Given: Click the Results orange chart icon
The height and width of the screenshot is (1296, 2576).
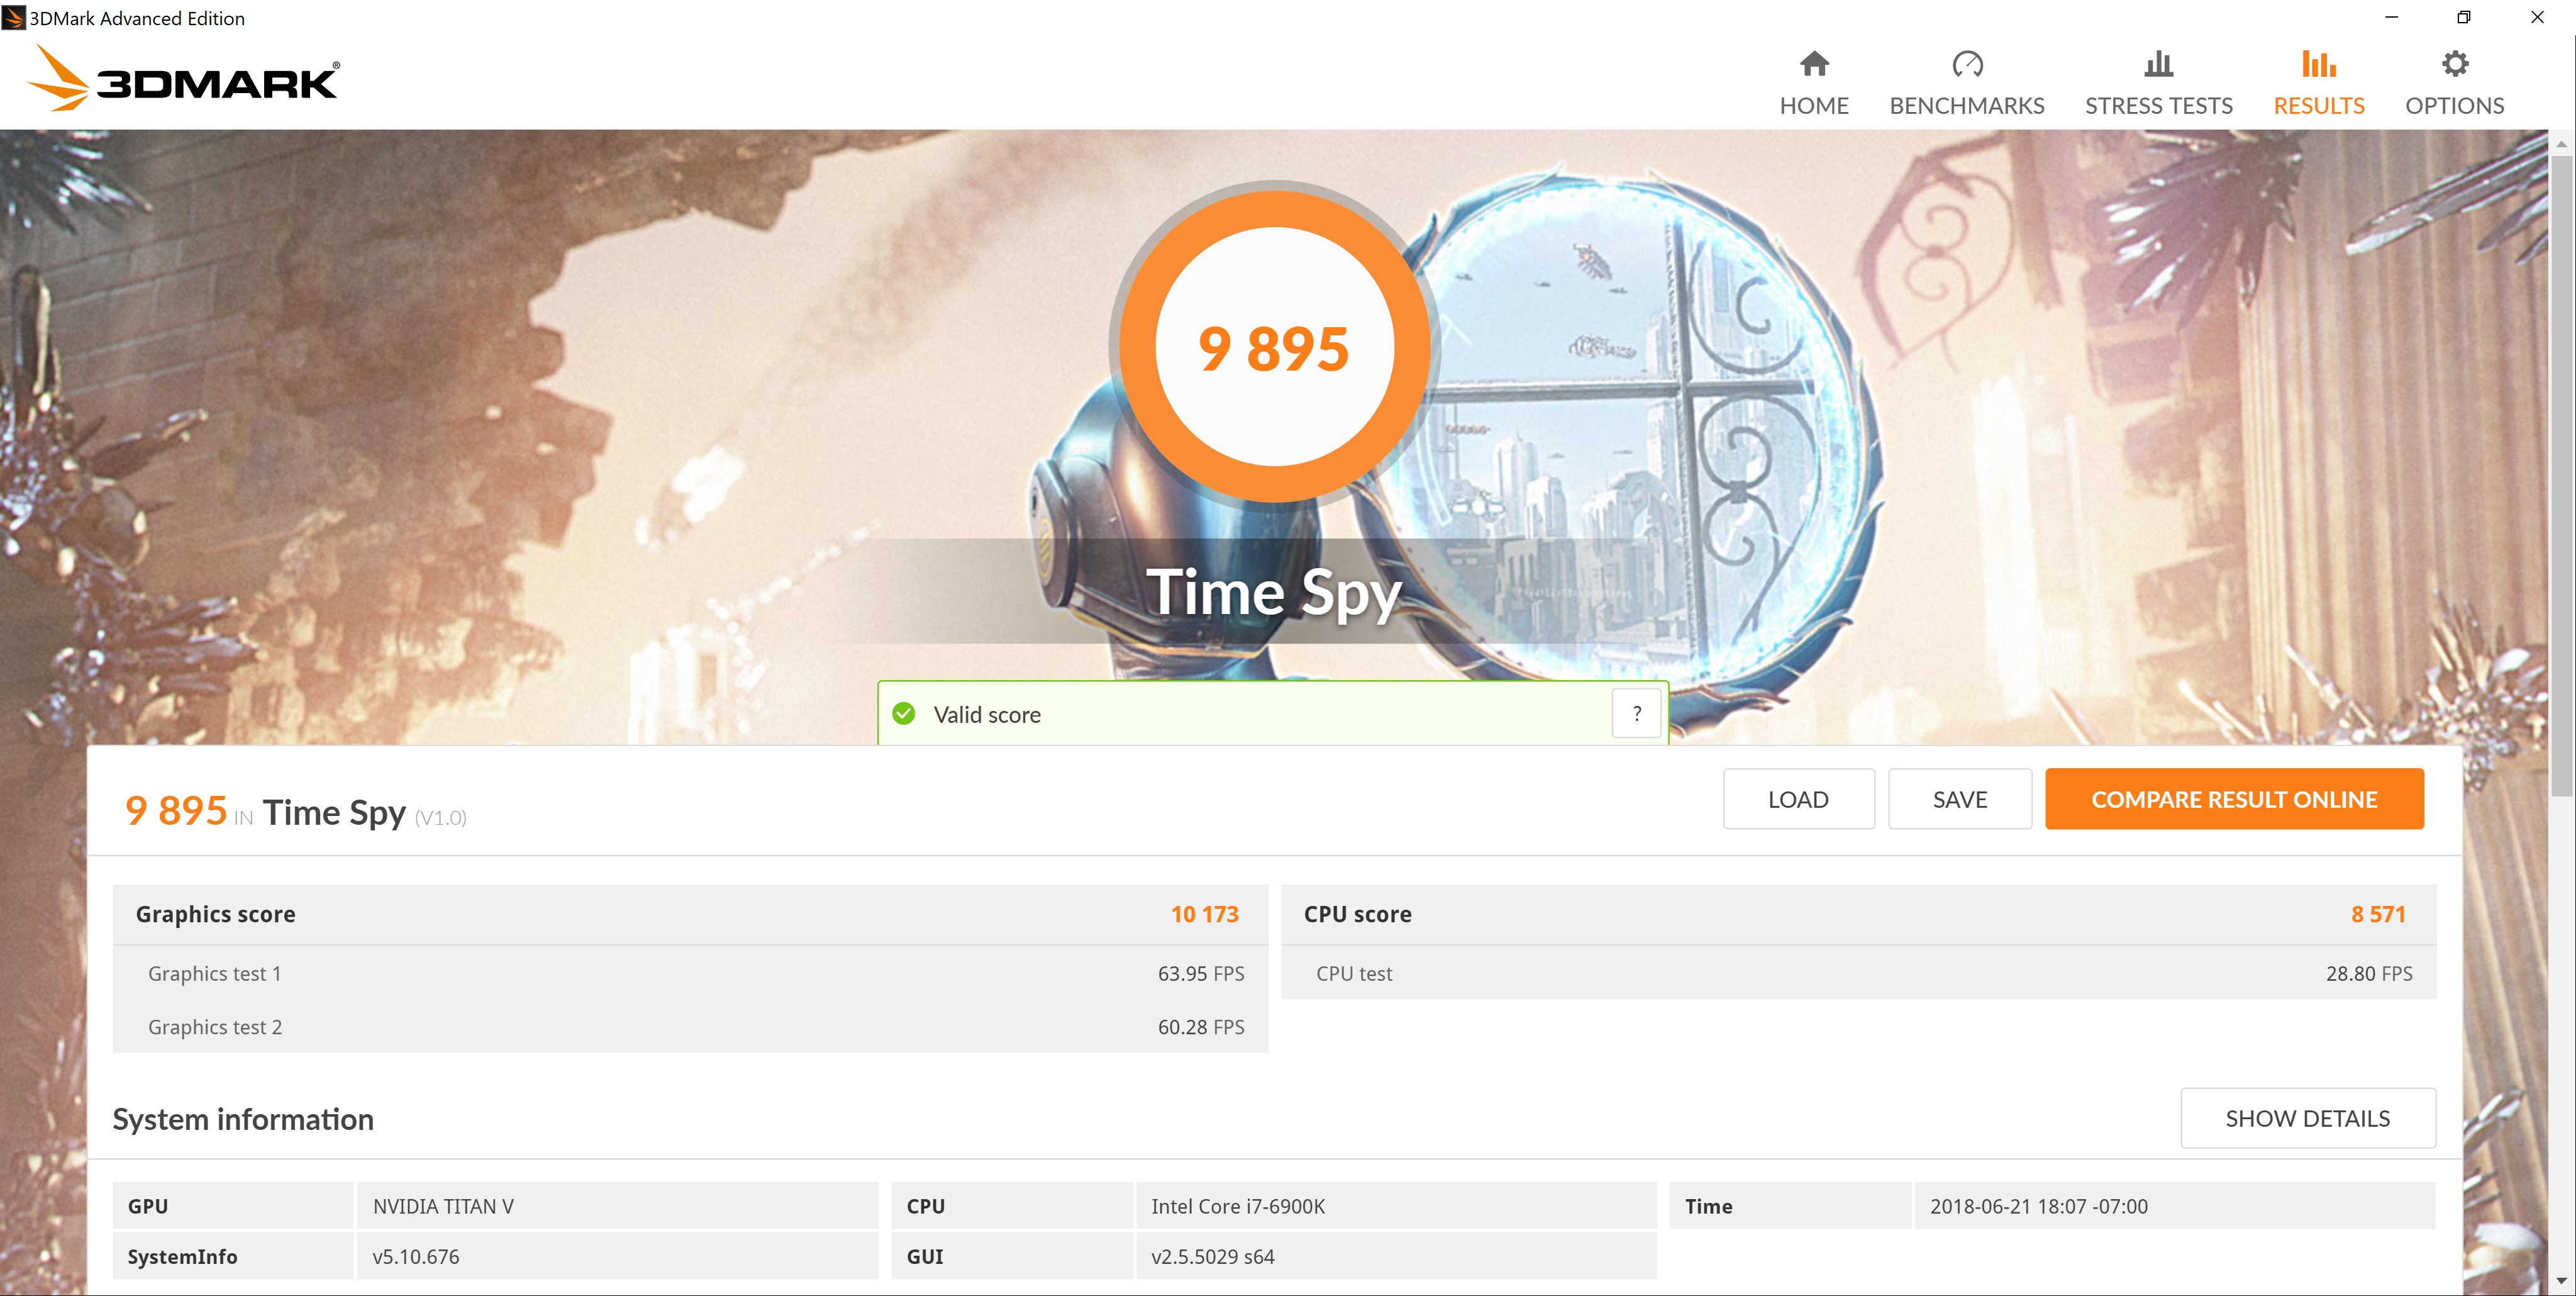Looking at the screenshot, I should pyautogui.click(x=2318, y=64).
